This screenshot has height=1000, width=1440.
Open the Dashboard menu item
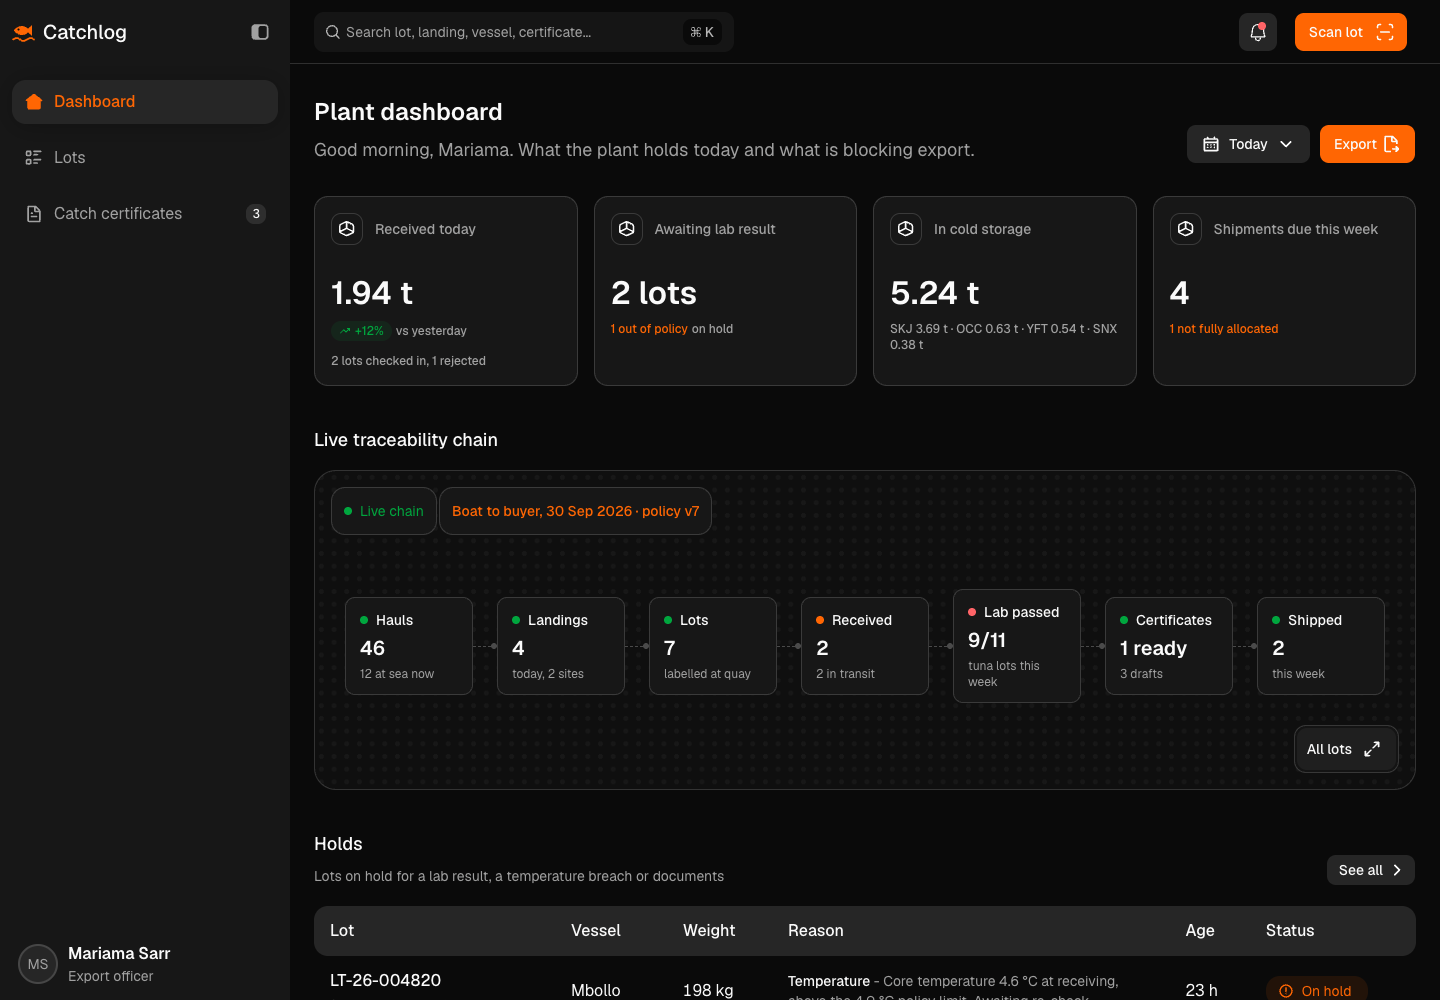[x=145, y=102]
